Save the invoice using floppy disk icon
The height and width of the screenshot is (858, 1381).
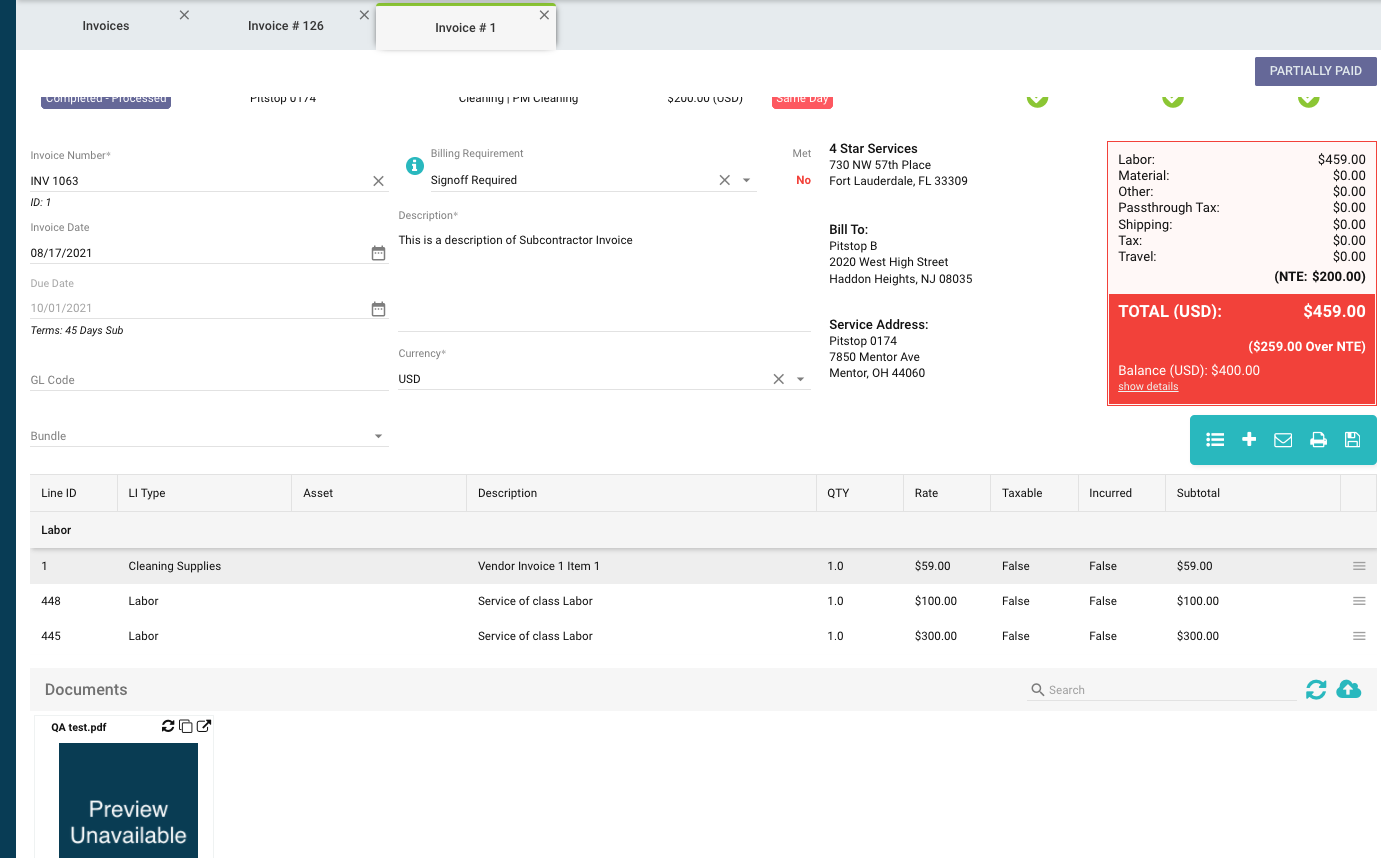pos(1352,440)
